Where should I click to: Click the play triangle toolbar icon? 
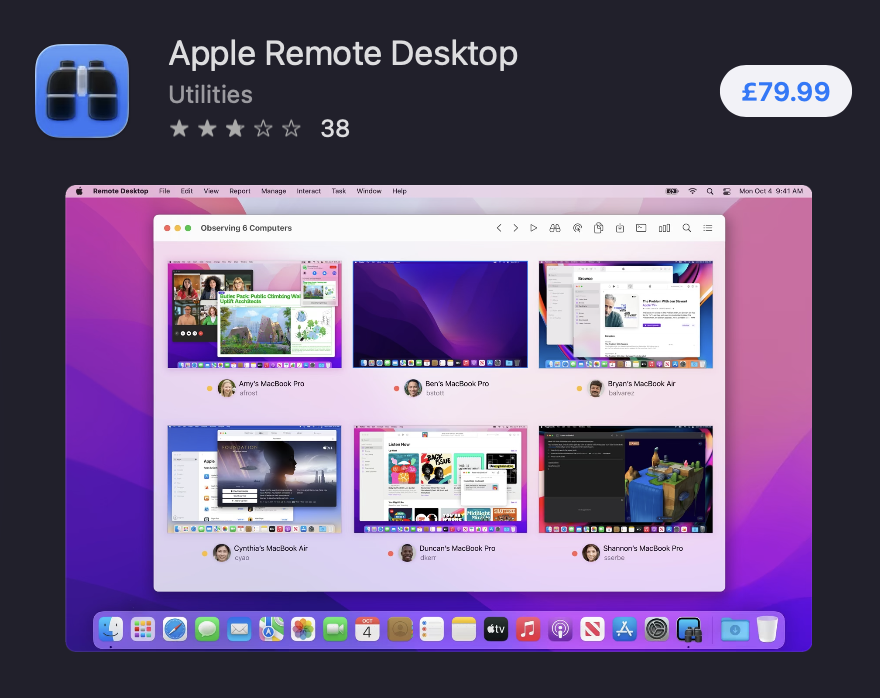[x=533, y=228]
